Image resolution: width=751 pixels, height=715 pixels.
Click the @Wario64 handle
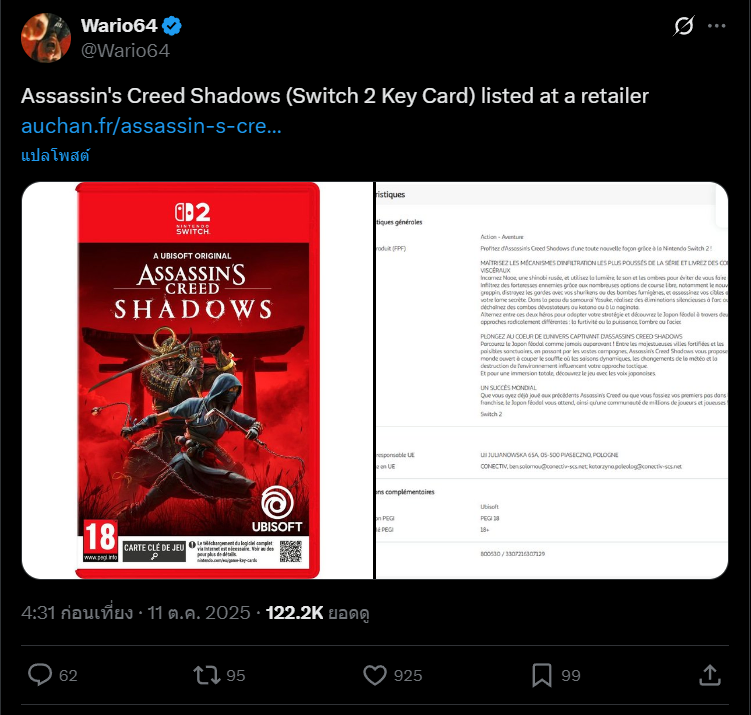pos(125,51)
